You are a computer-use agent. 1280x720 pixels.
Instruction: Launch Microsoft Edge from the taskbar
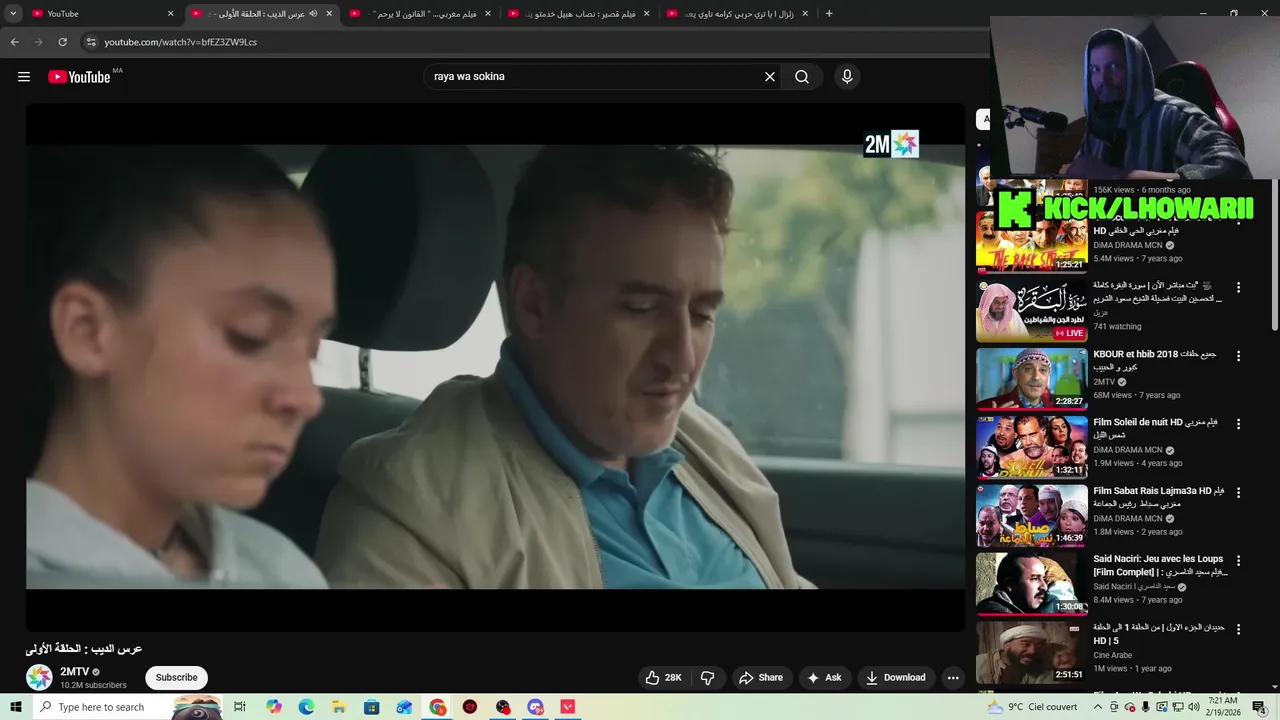click(306, 707)
